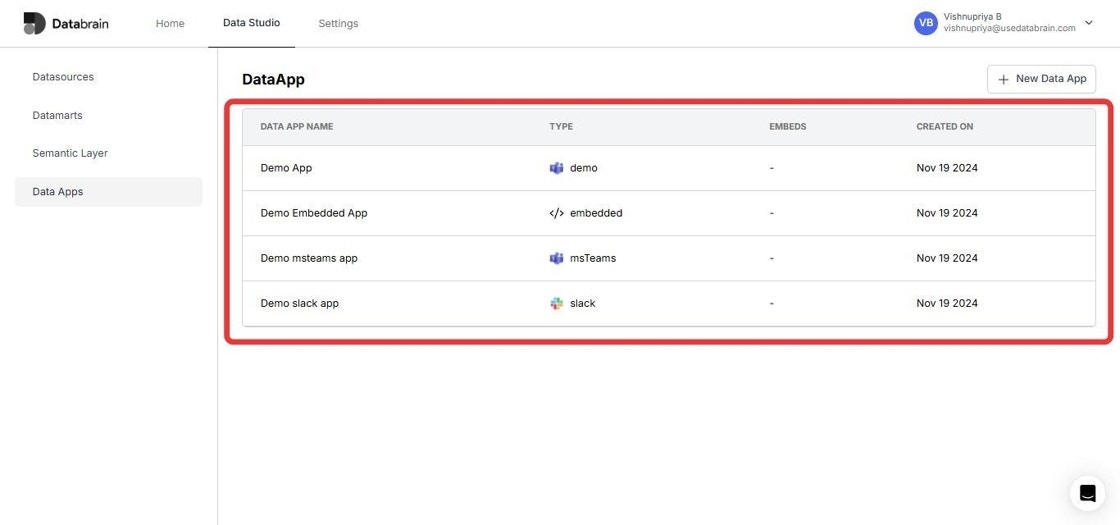Screen dimensions: 1120x525
Task: Click the Slack logo icon
Action: click(556, 303)
